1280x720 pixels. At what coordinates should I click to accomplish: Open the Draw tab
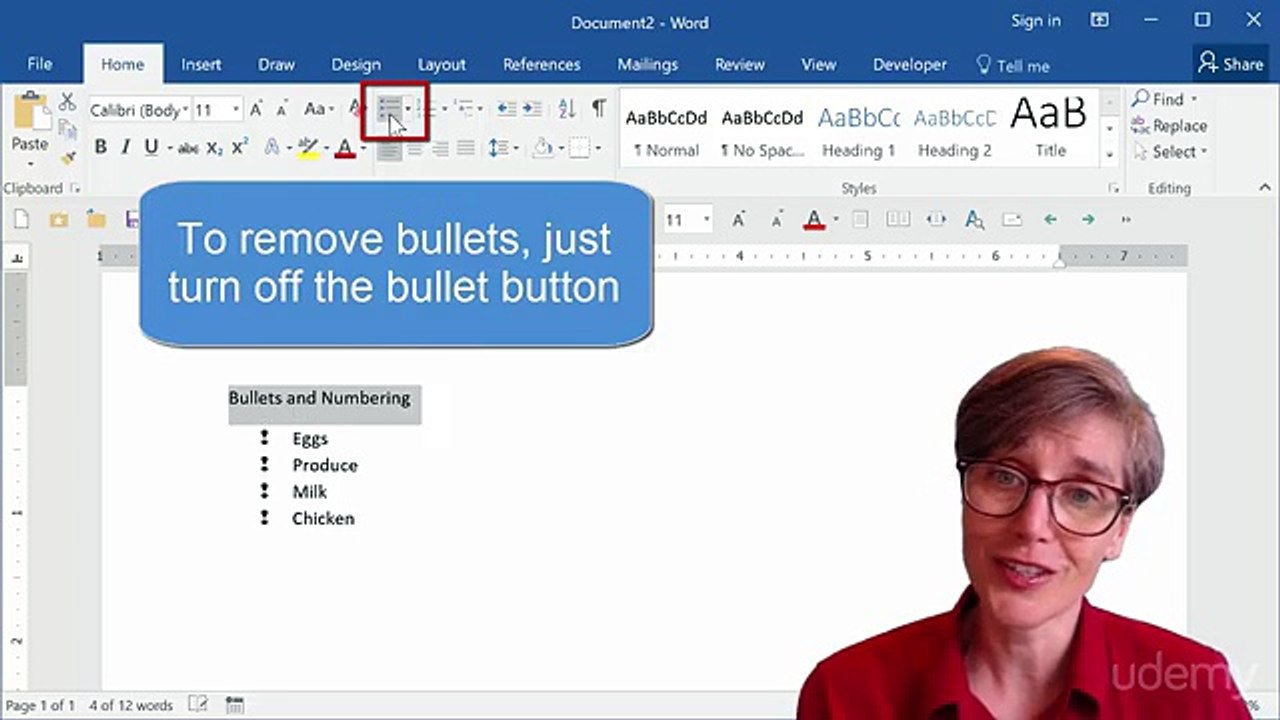(x=276, y=64)
